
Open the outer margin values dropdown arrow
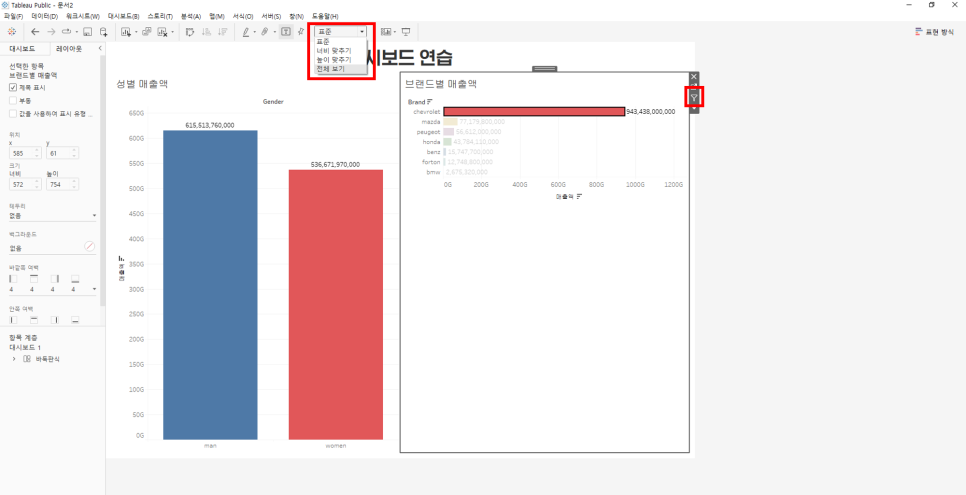pyautogui.click(x=94, y=289)
